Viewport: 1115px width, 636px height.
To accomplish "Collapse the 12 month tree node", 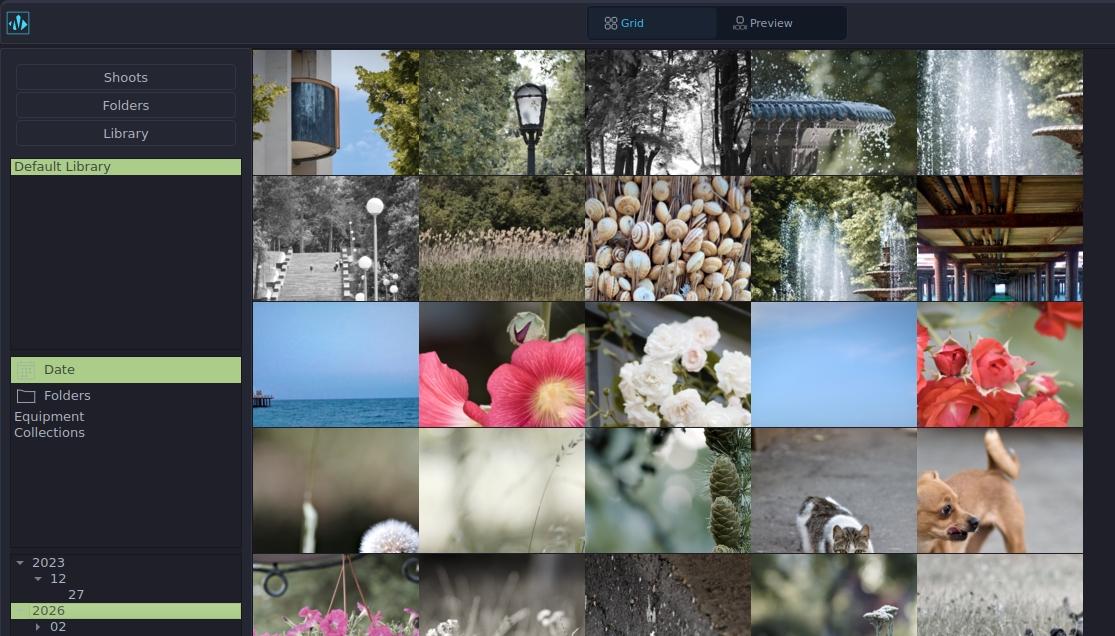I will [38, 579].
